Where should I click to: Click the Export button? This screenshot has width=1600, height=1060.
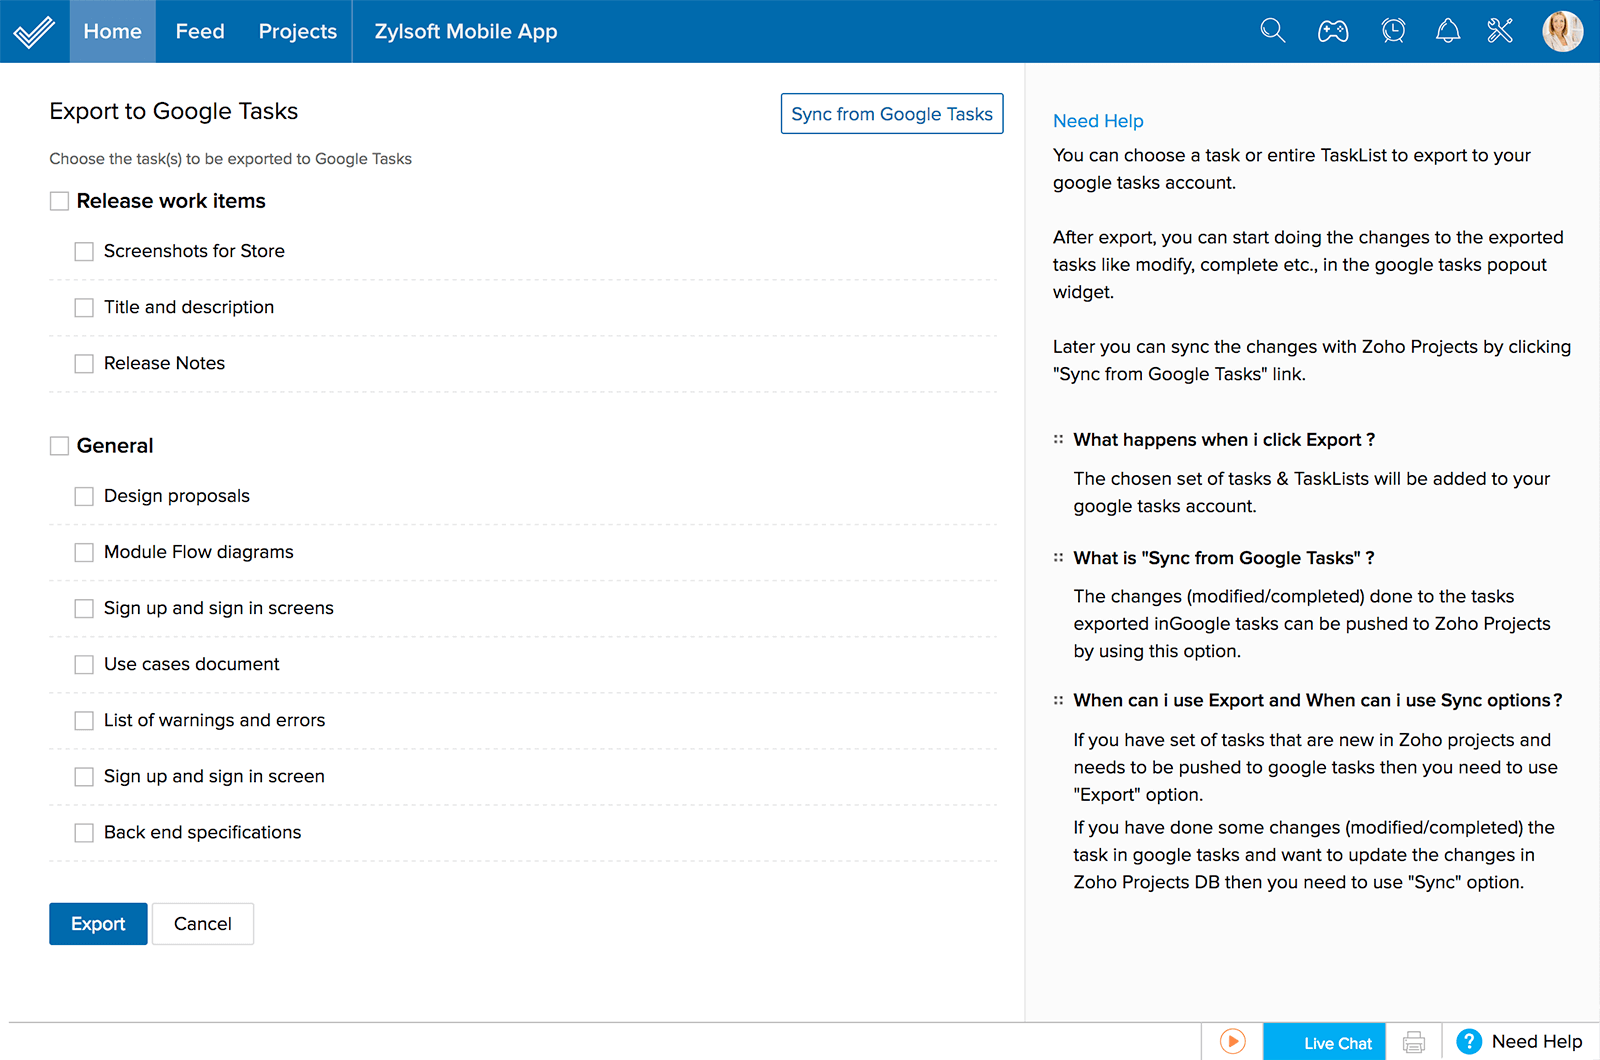click(97, 923)
